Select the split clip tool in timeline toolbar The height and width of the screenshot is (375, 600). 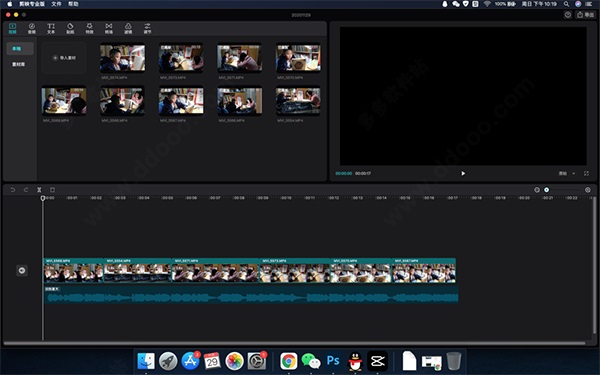point(39,190)
